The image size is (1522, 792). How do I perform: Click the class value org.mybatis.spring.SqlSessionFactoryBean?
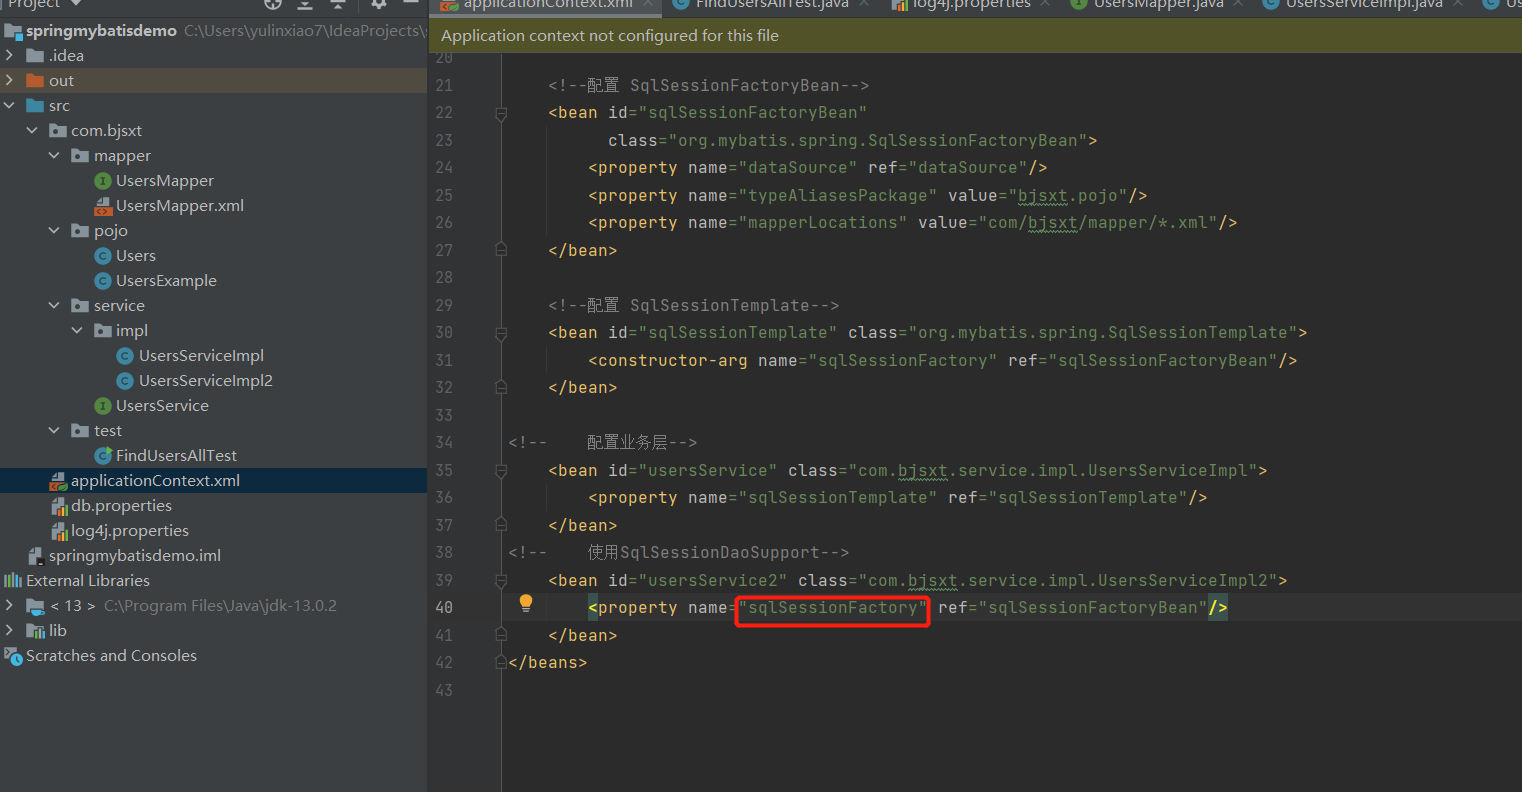point(878,140)
